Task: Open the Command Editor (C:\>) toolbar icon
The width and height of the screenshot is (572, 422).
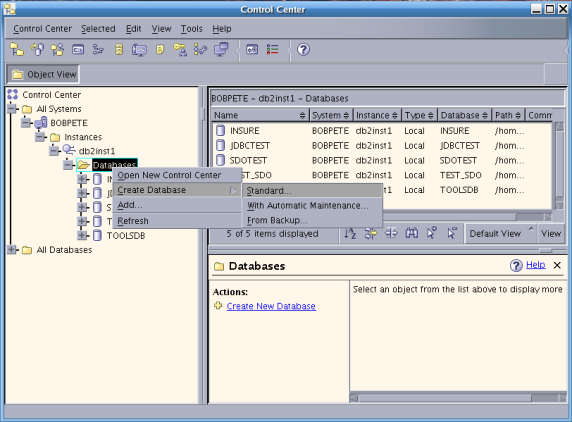Action: click(x=78, y=49)
